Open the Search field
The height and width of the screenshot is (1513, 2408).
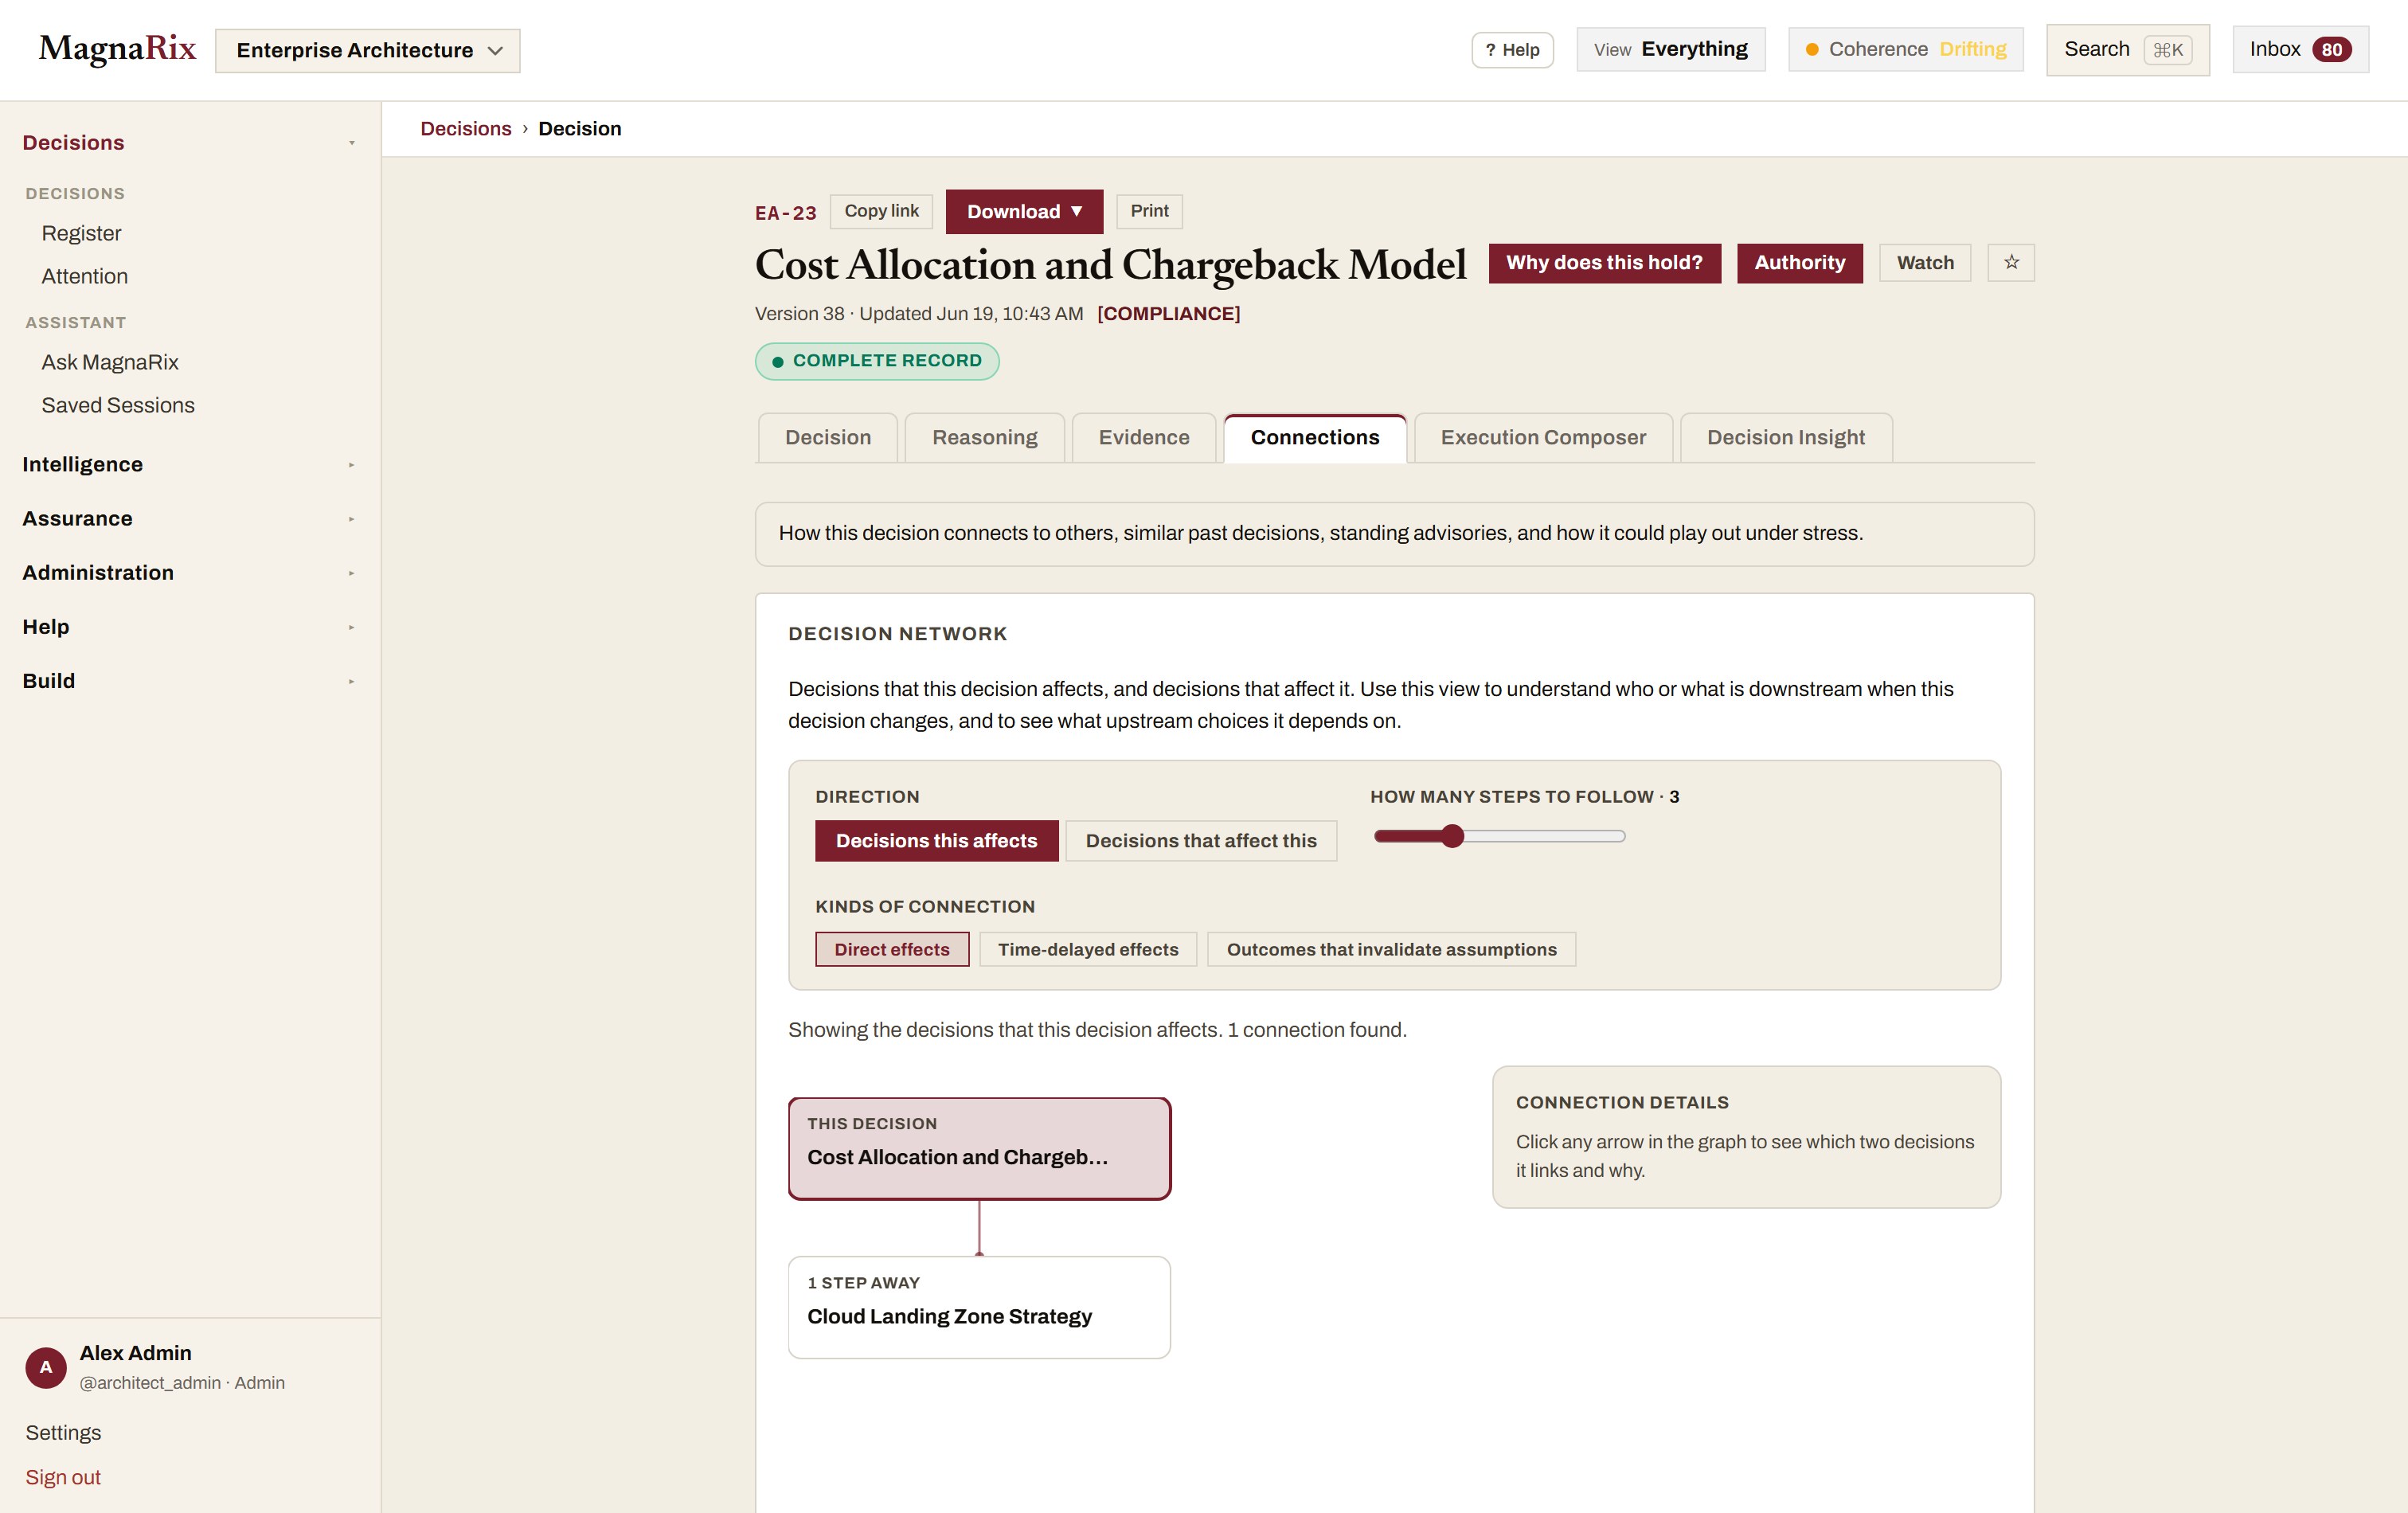(x=2127, y=49)
